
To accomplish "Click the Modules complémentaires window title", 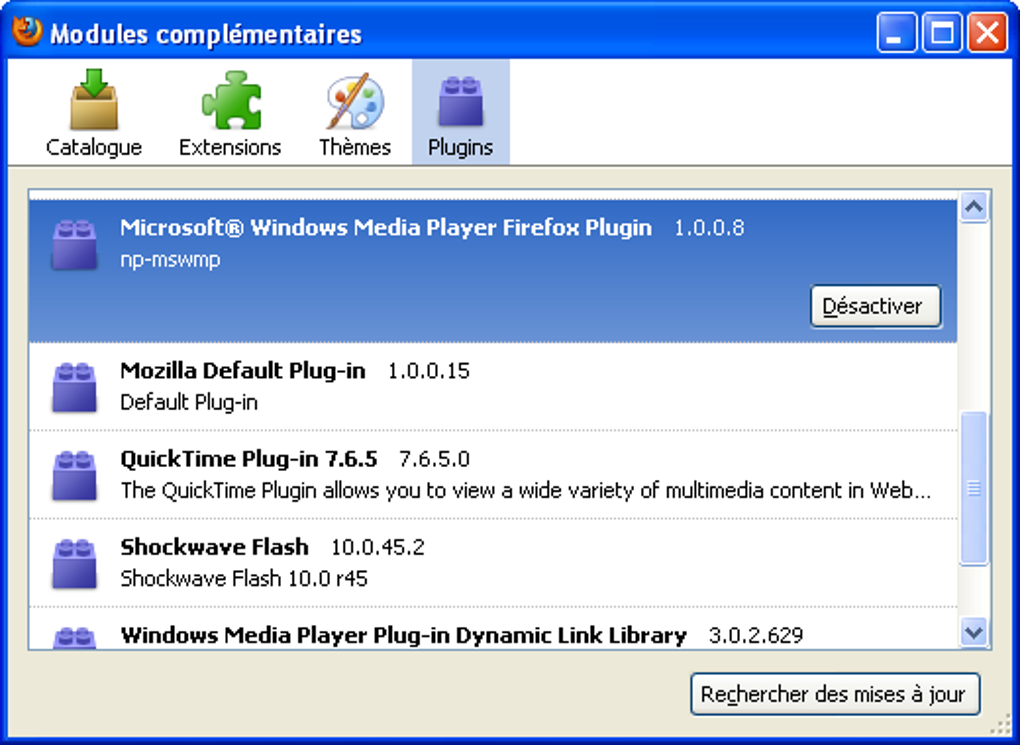I will click(206, 34).
